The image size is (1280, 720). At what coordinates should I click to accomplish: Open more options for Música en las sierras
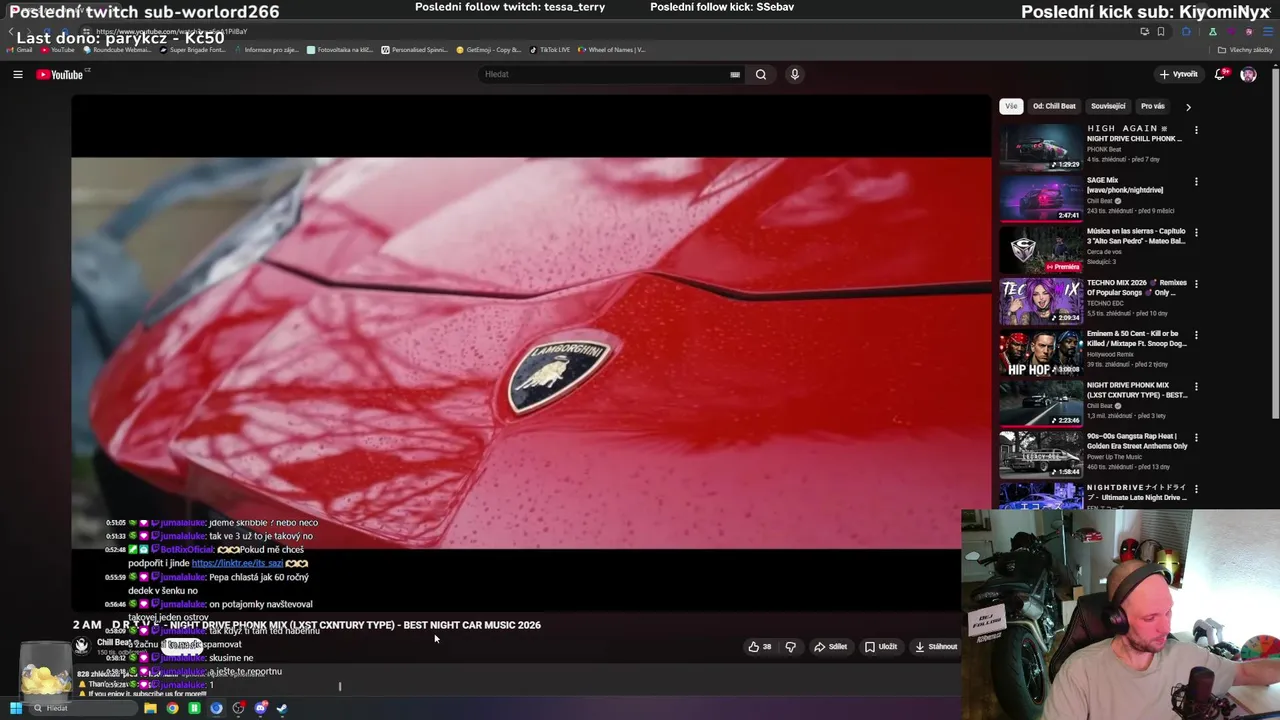(x=1196, y=233)
